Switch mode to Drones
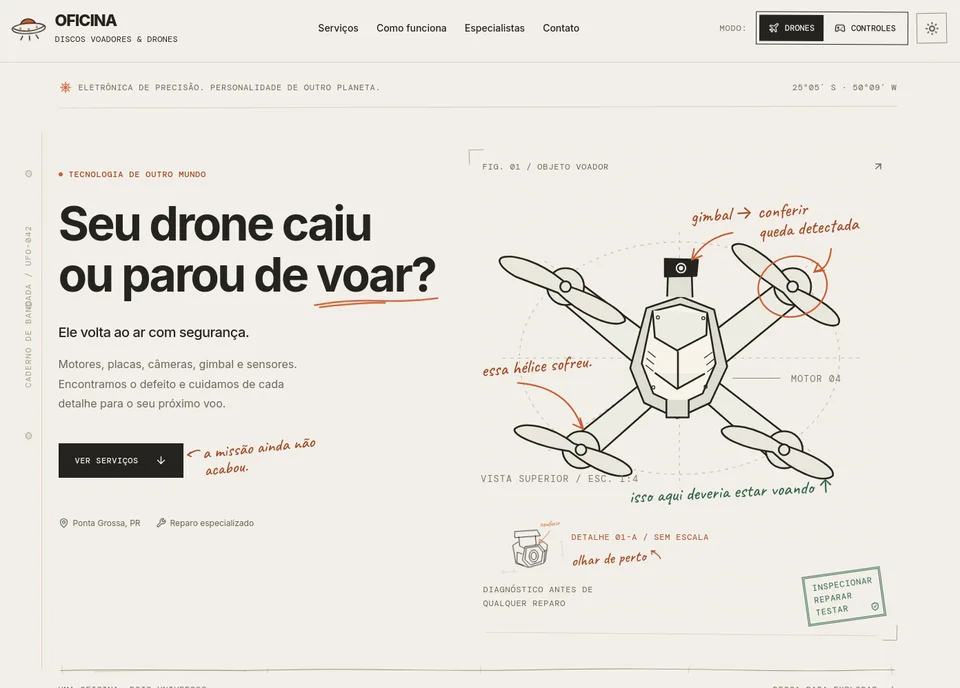 (791, 28)
